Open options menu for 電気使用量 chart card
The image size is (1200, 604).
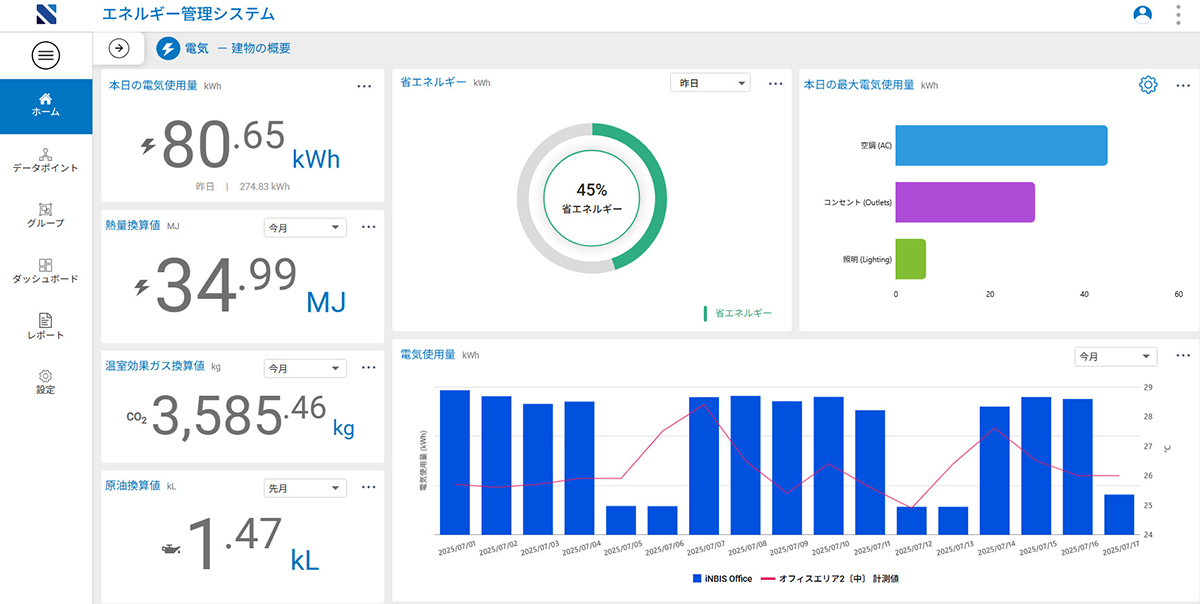click(x=1183, y=356)
